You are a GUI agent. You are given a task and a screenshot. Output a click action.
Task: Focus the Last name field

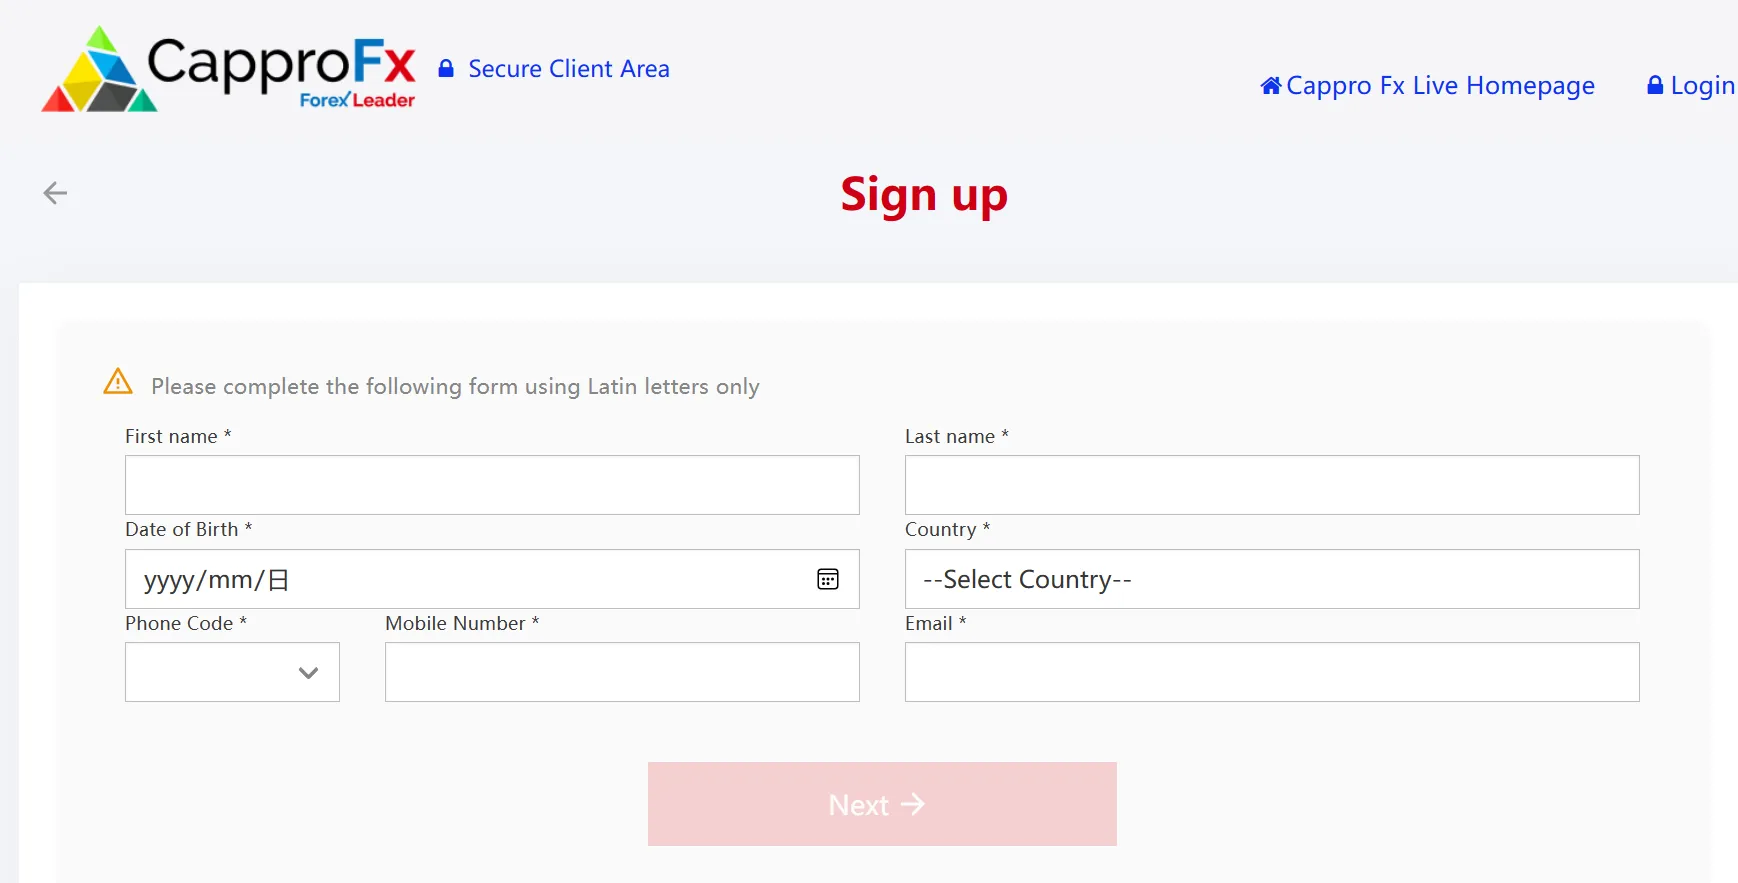(x=1272, y=485)
